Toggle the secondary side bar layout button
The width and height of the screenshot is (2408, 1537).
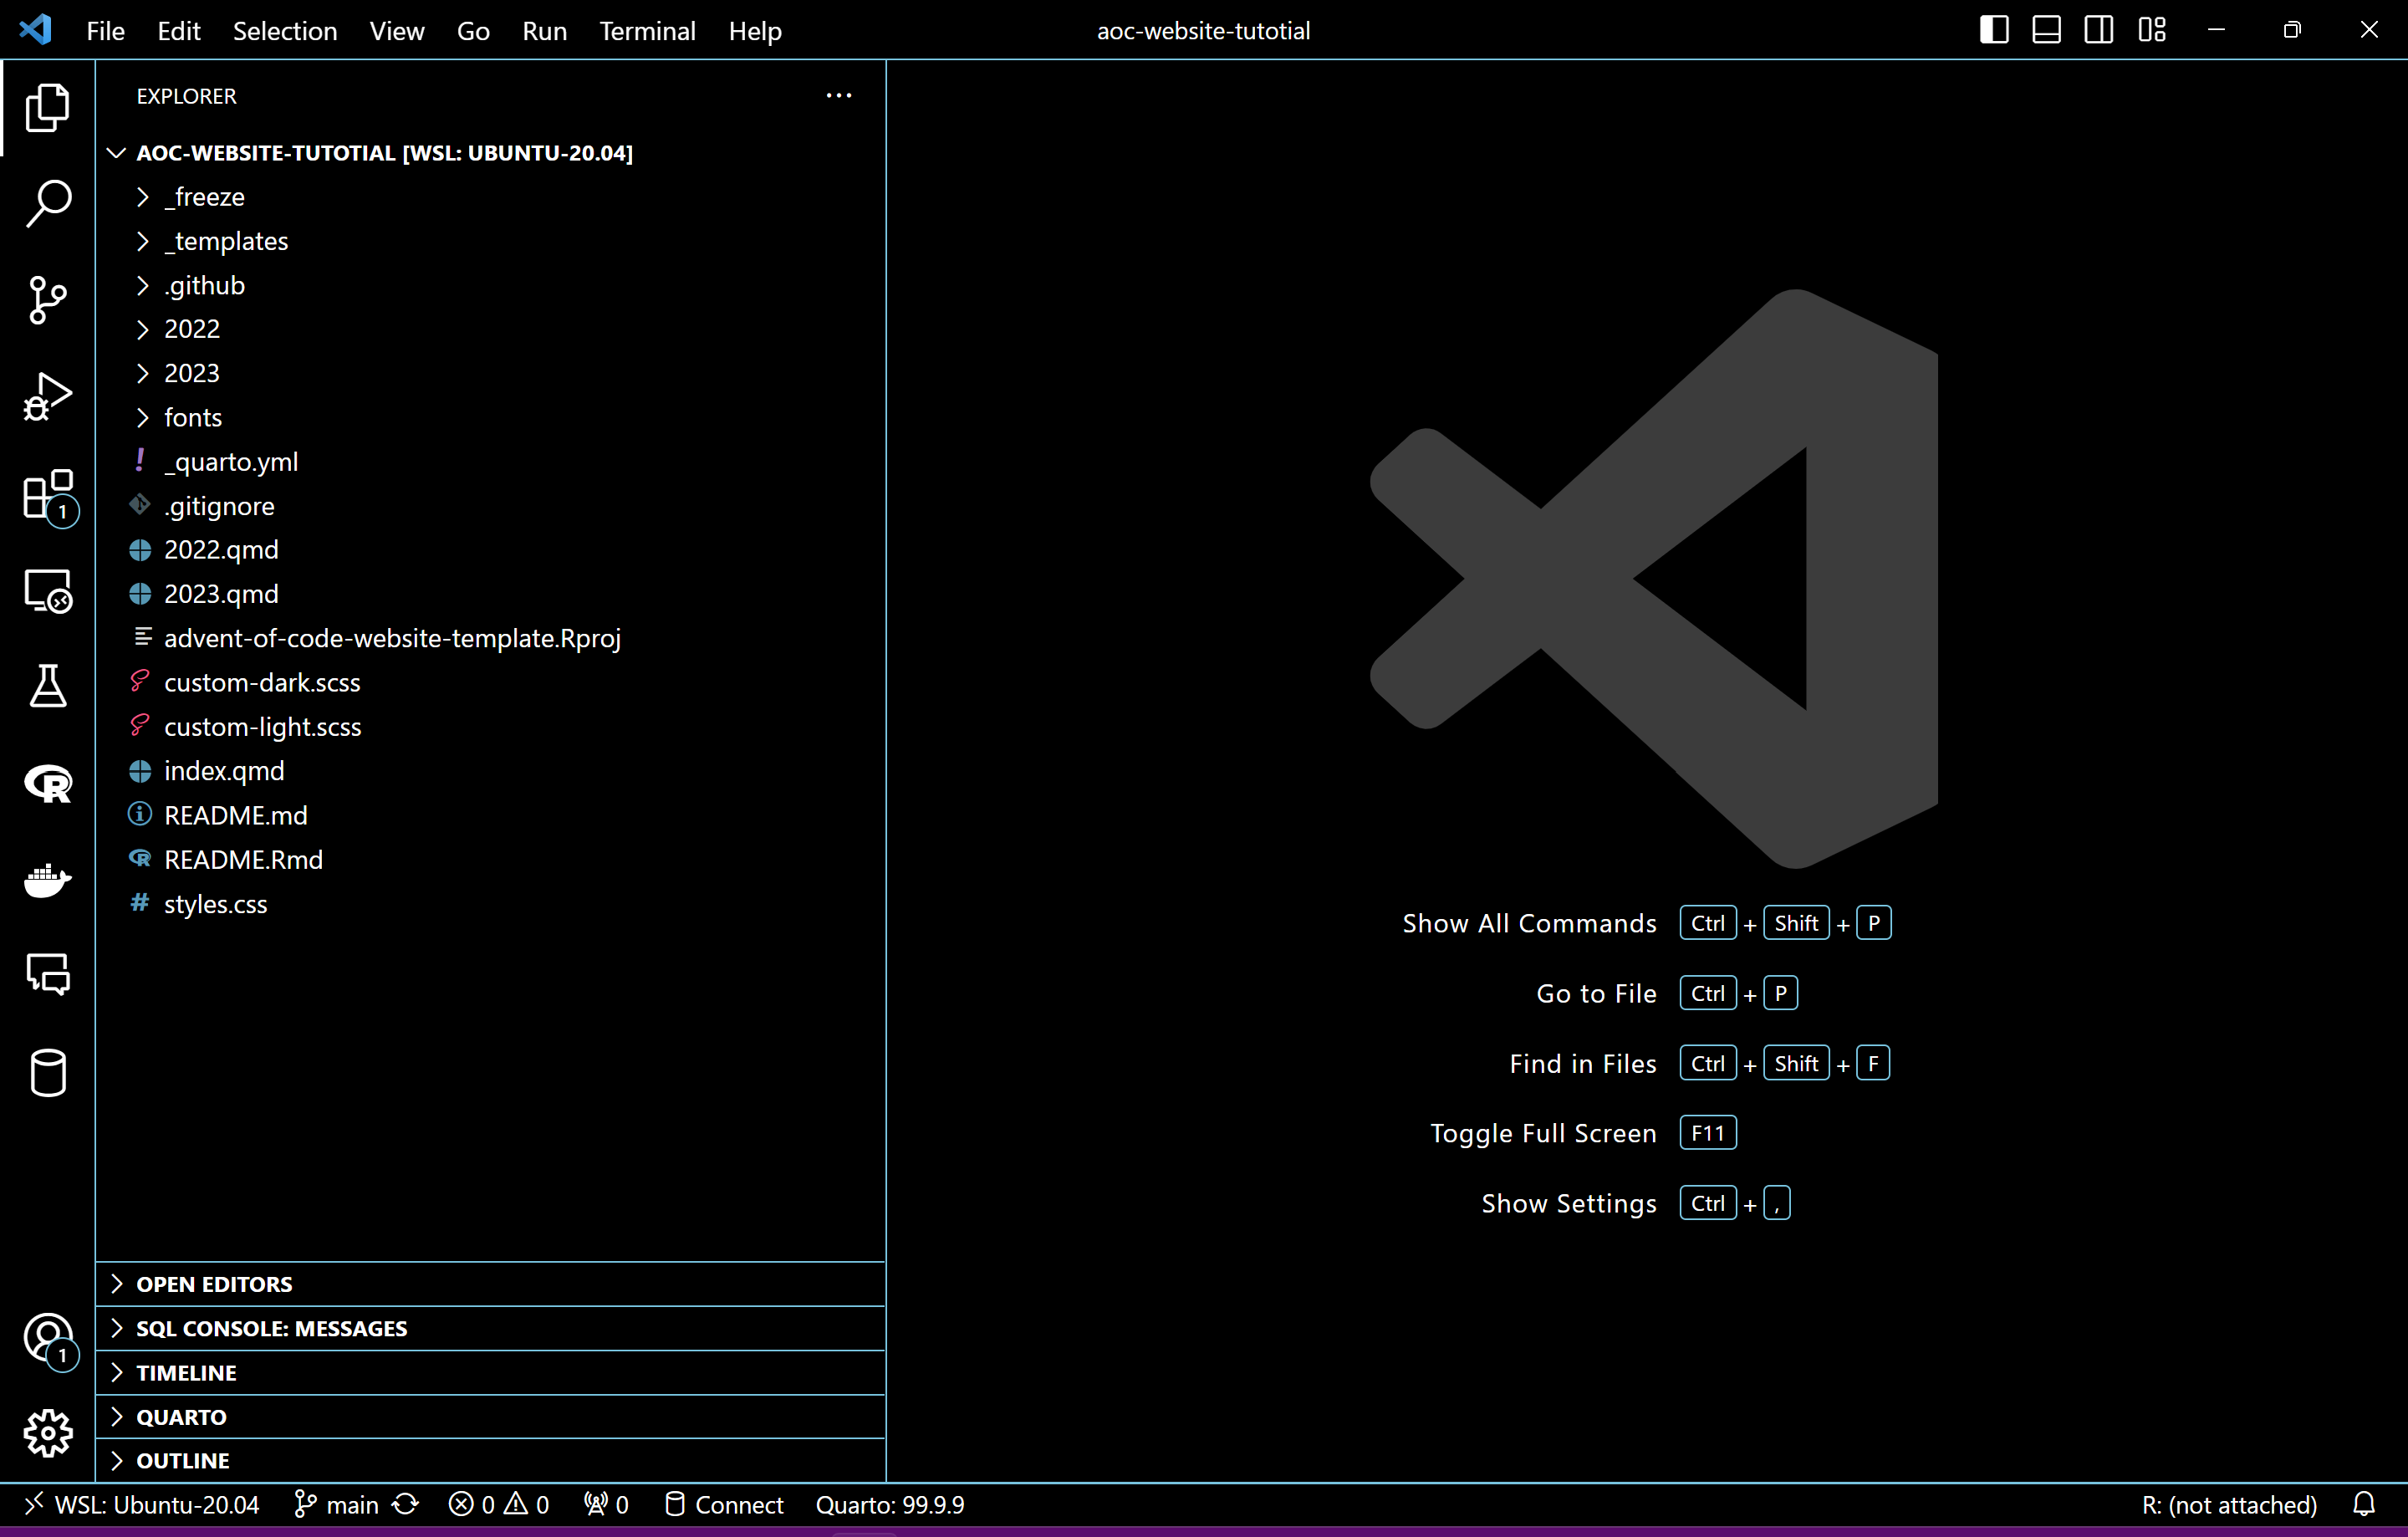[2098, 30]
